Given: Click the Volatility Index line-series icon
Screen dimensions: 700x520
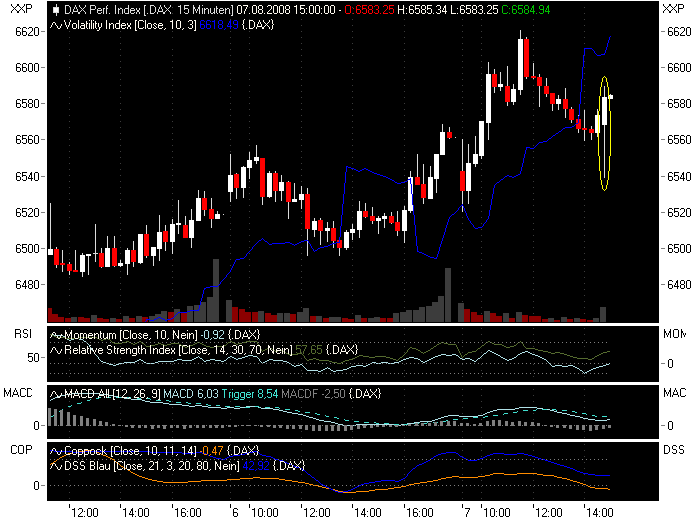Looking at the screenshot, I should 56,25.
